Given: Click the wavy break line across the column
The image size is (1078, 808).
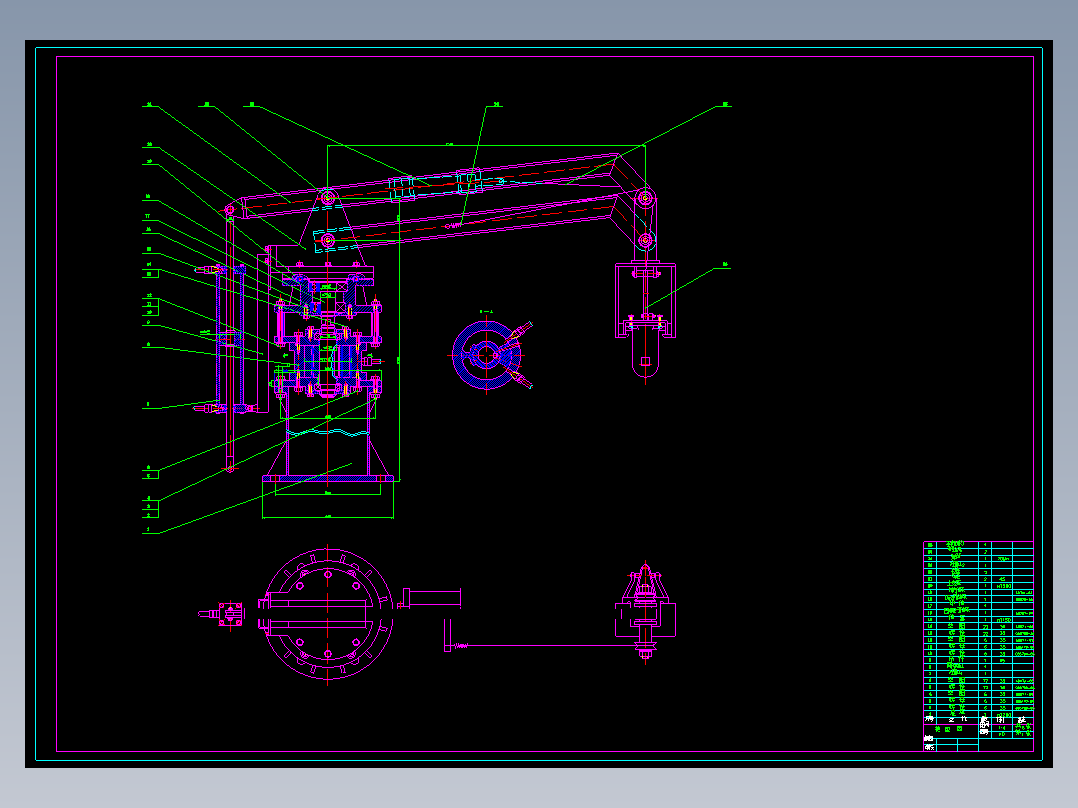Looking at the screenshot, I should coord(328,433).
